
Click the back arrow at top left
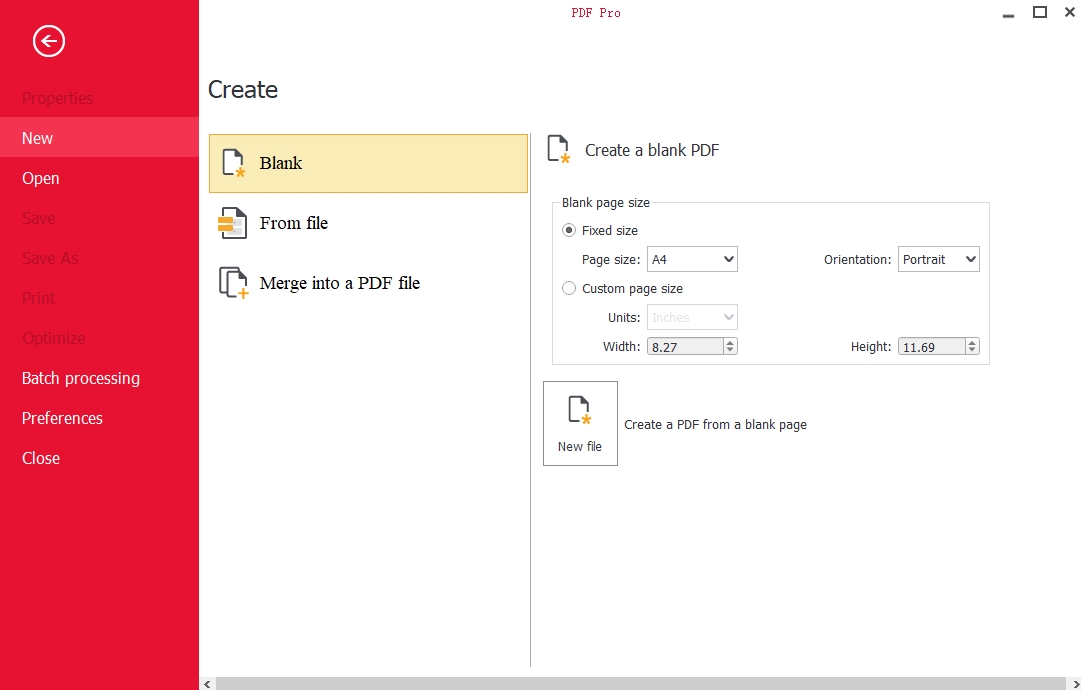pos(47,41)
